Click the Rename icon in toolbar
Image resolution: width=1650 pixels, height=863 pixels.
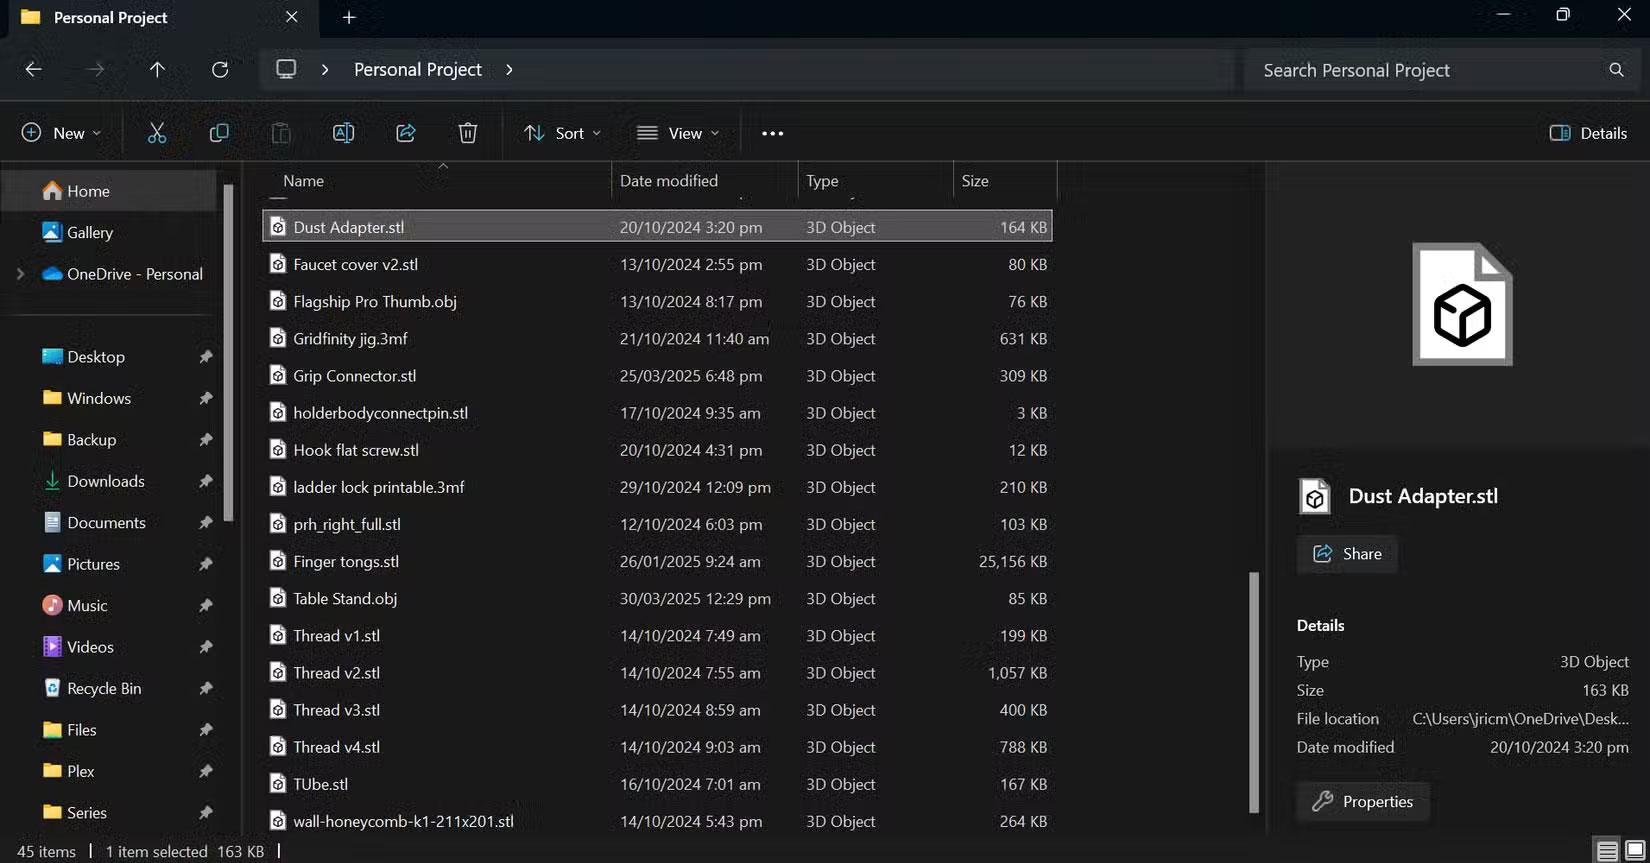click(x=343, y=133)
